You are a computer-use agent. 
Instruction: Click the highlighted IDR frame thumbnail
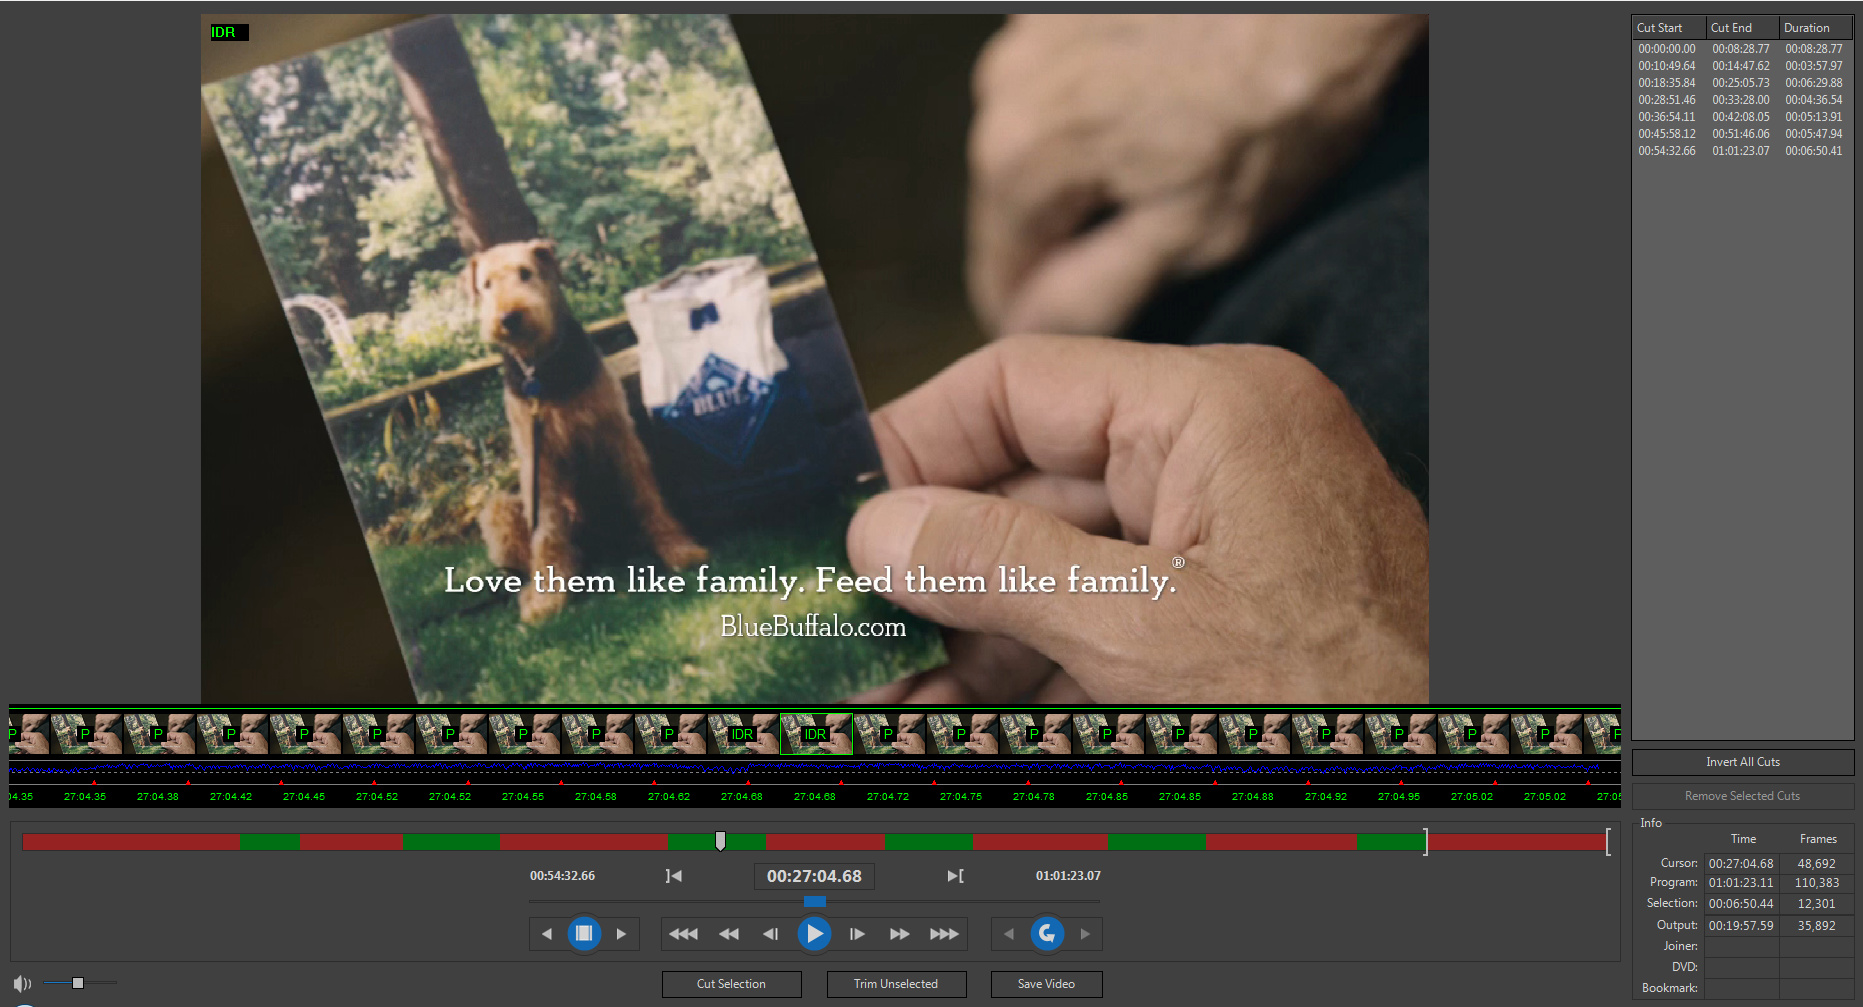tap(816, 734)
